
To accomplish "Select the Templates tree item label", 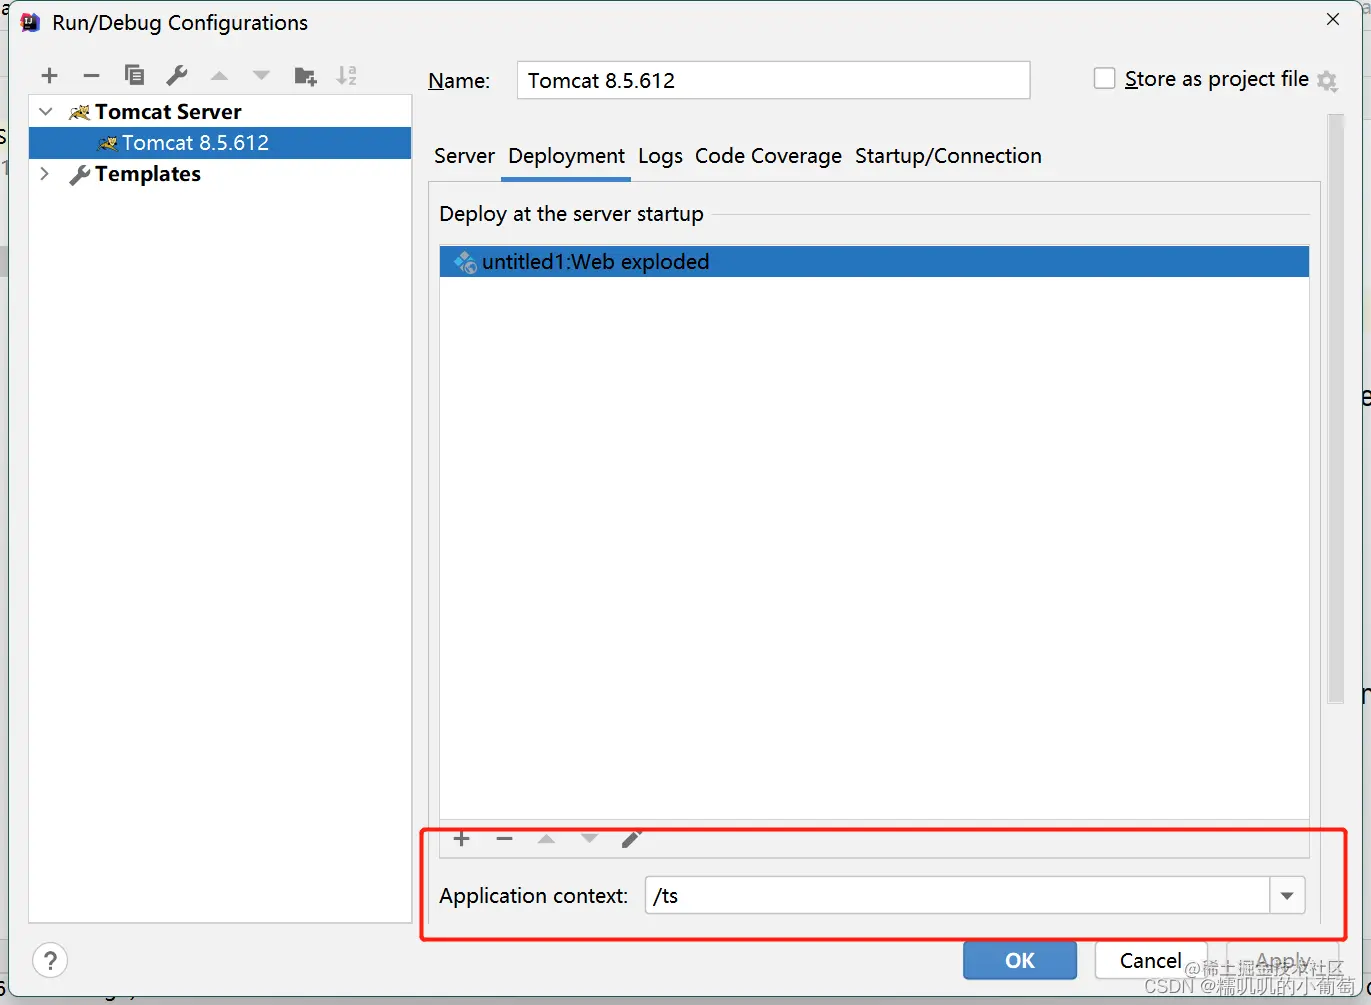I will tap(148, 174).
